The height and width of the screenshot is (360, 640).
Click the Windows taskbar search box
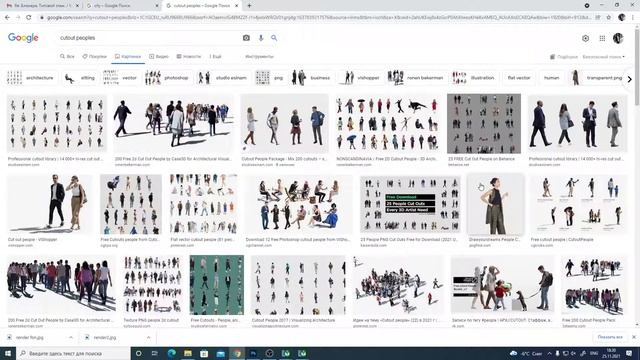tap(73, 353)
